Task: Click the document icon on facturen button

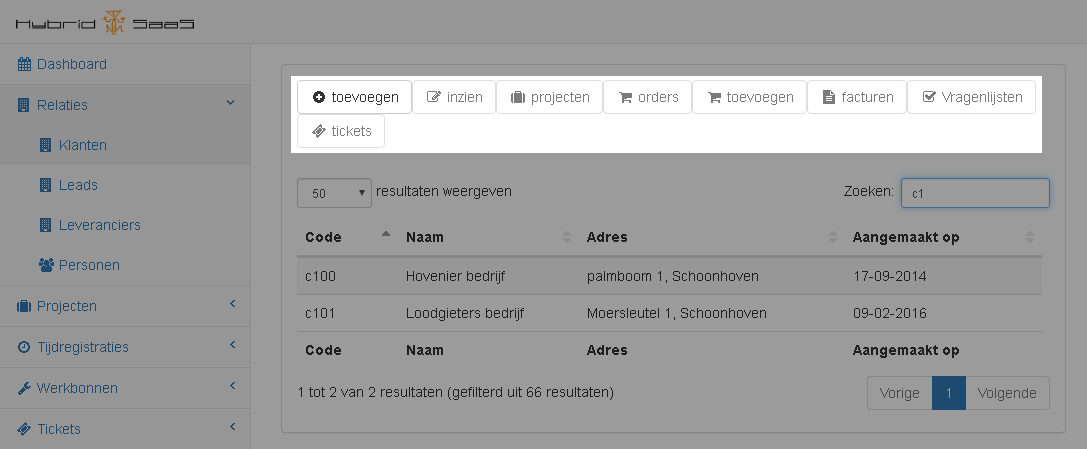Action: (x=828, y=97)
